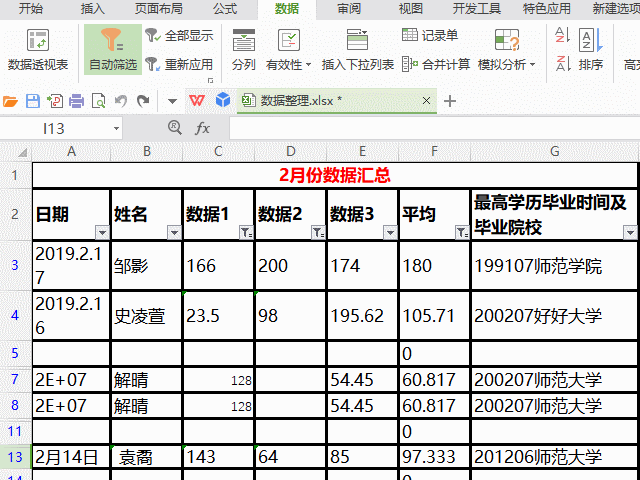
Task: Click the open folder icon
Action: 10,101
